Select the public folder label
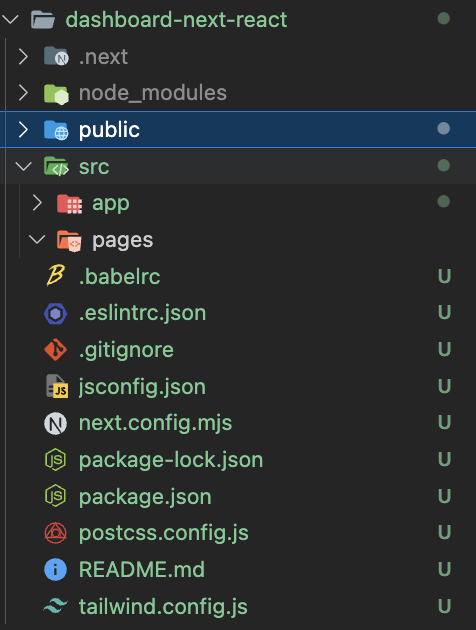 [x=109, y=130]
